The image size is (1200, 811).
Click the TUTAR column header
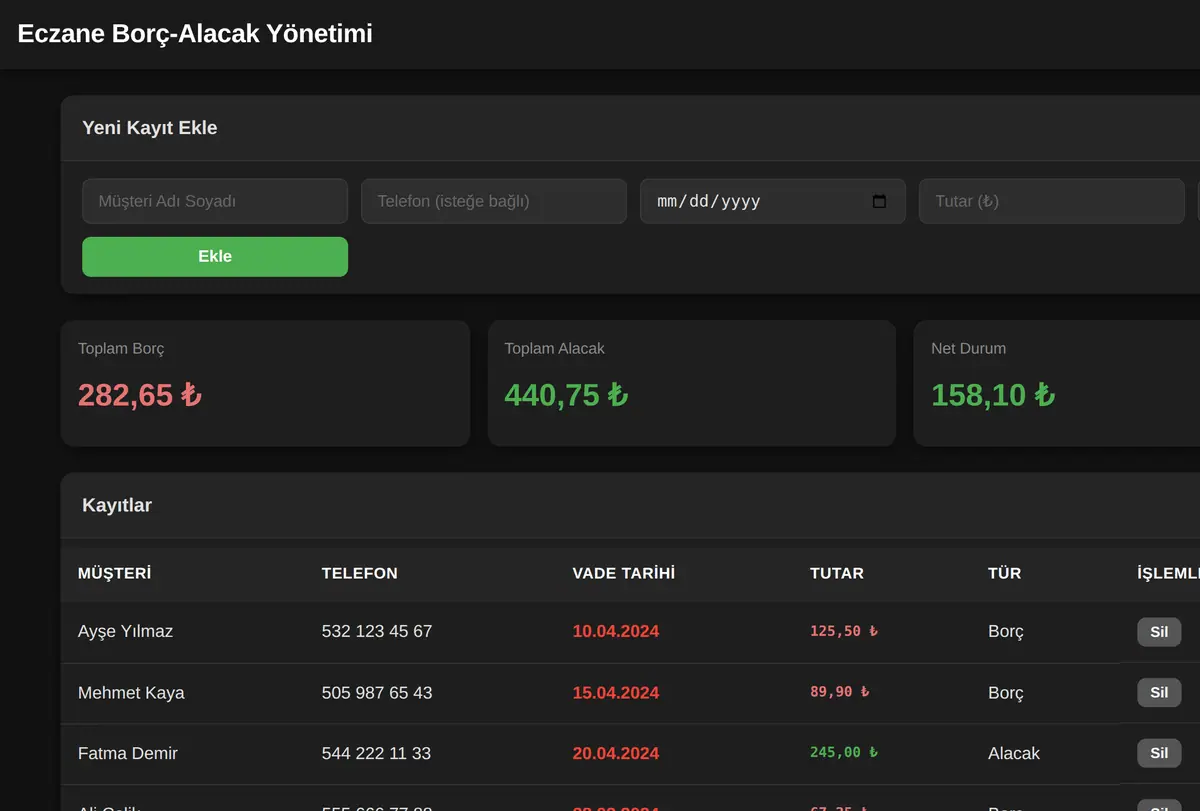coord(837,573)
